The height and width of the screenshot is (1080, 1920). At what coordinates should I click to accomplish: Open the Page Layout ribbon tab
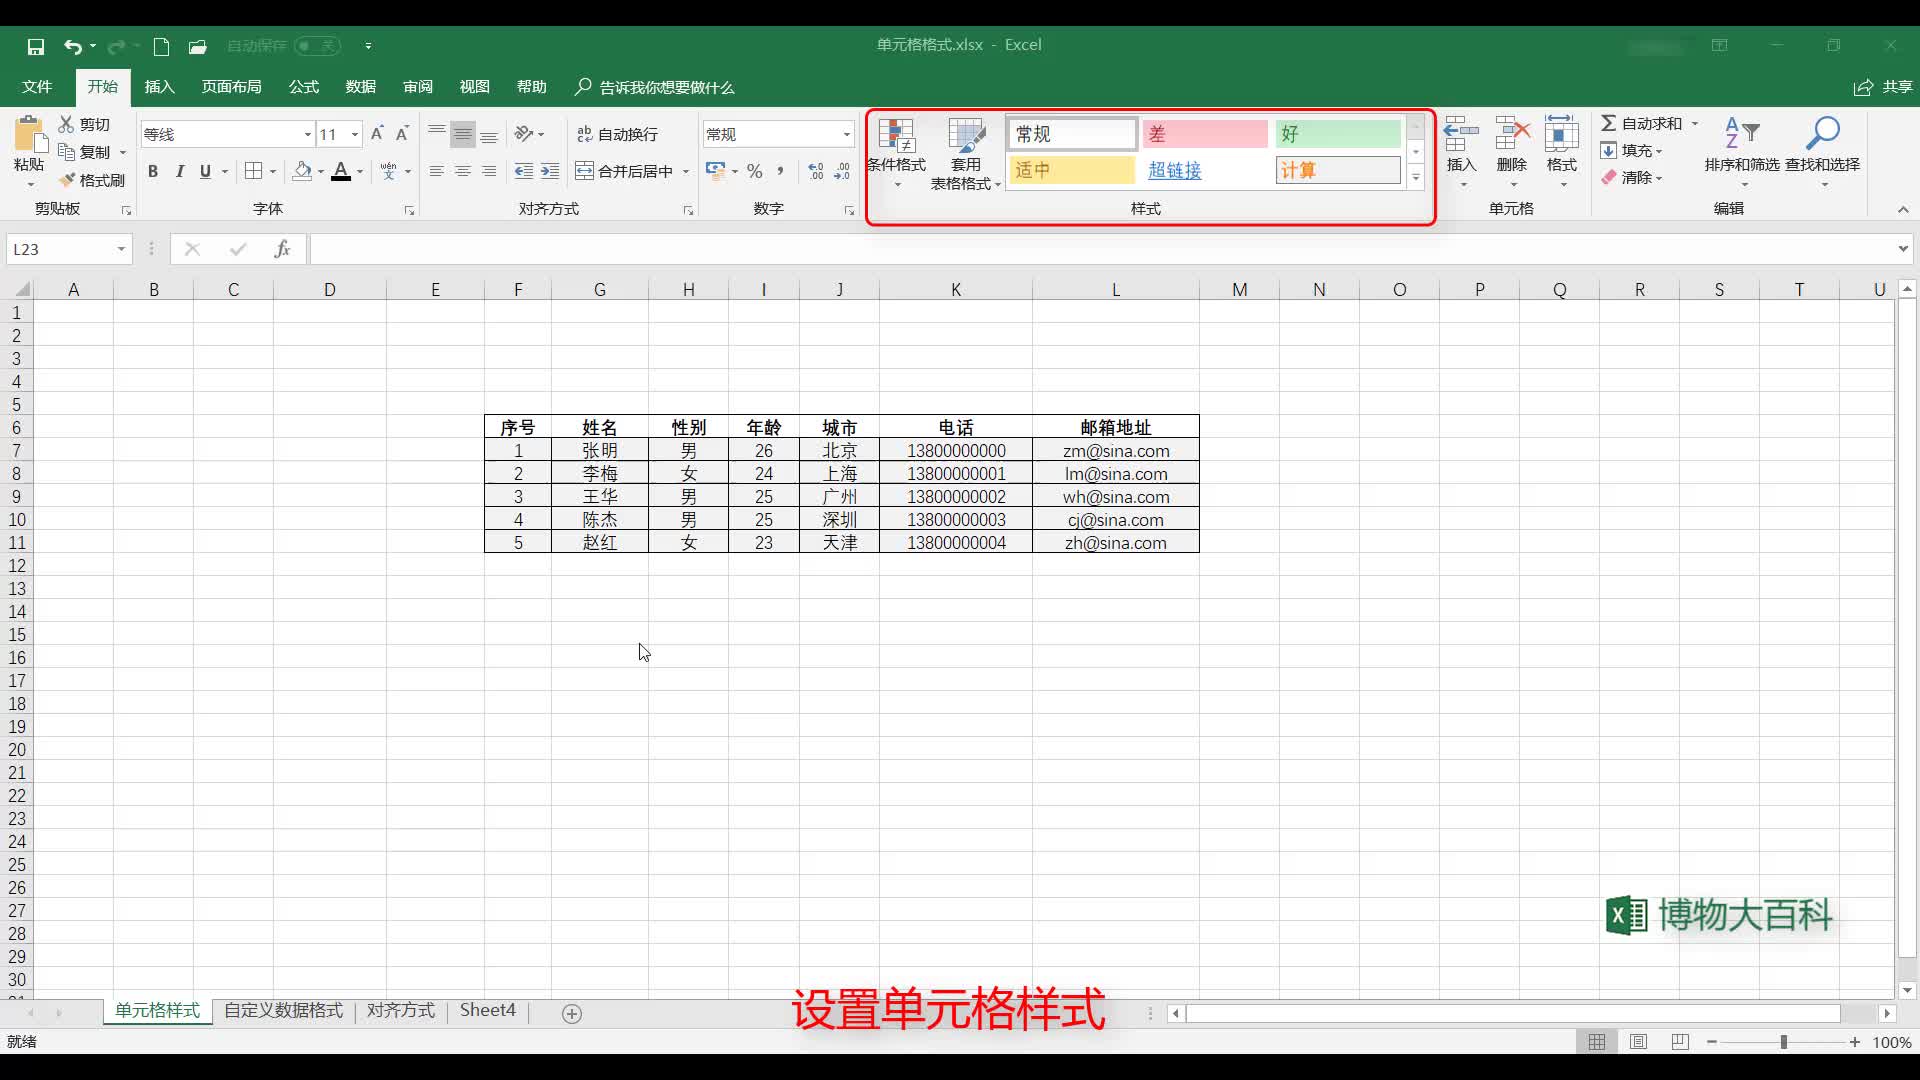pyautogui.click(x=231, y=87)
